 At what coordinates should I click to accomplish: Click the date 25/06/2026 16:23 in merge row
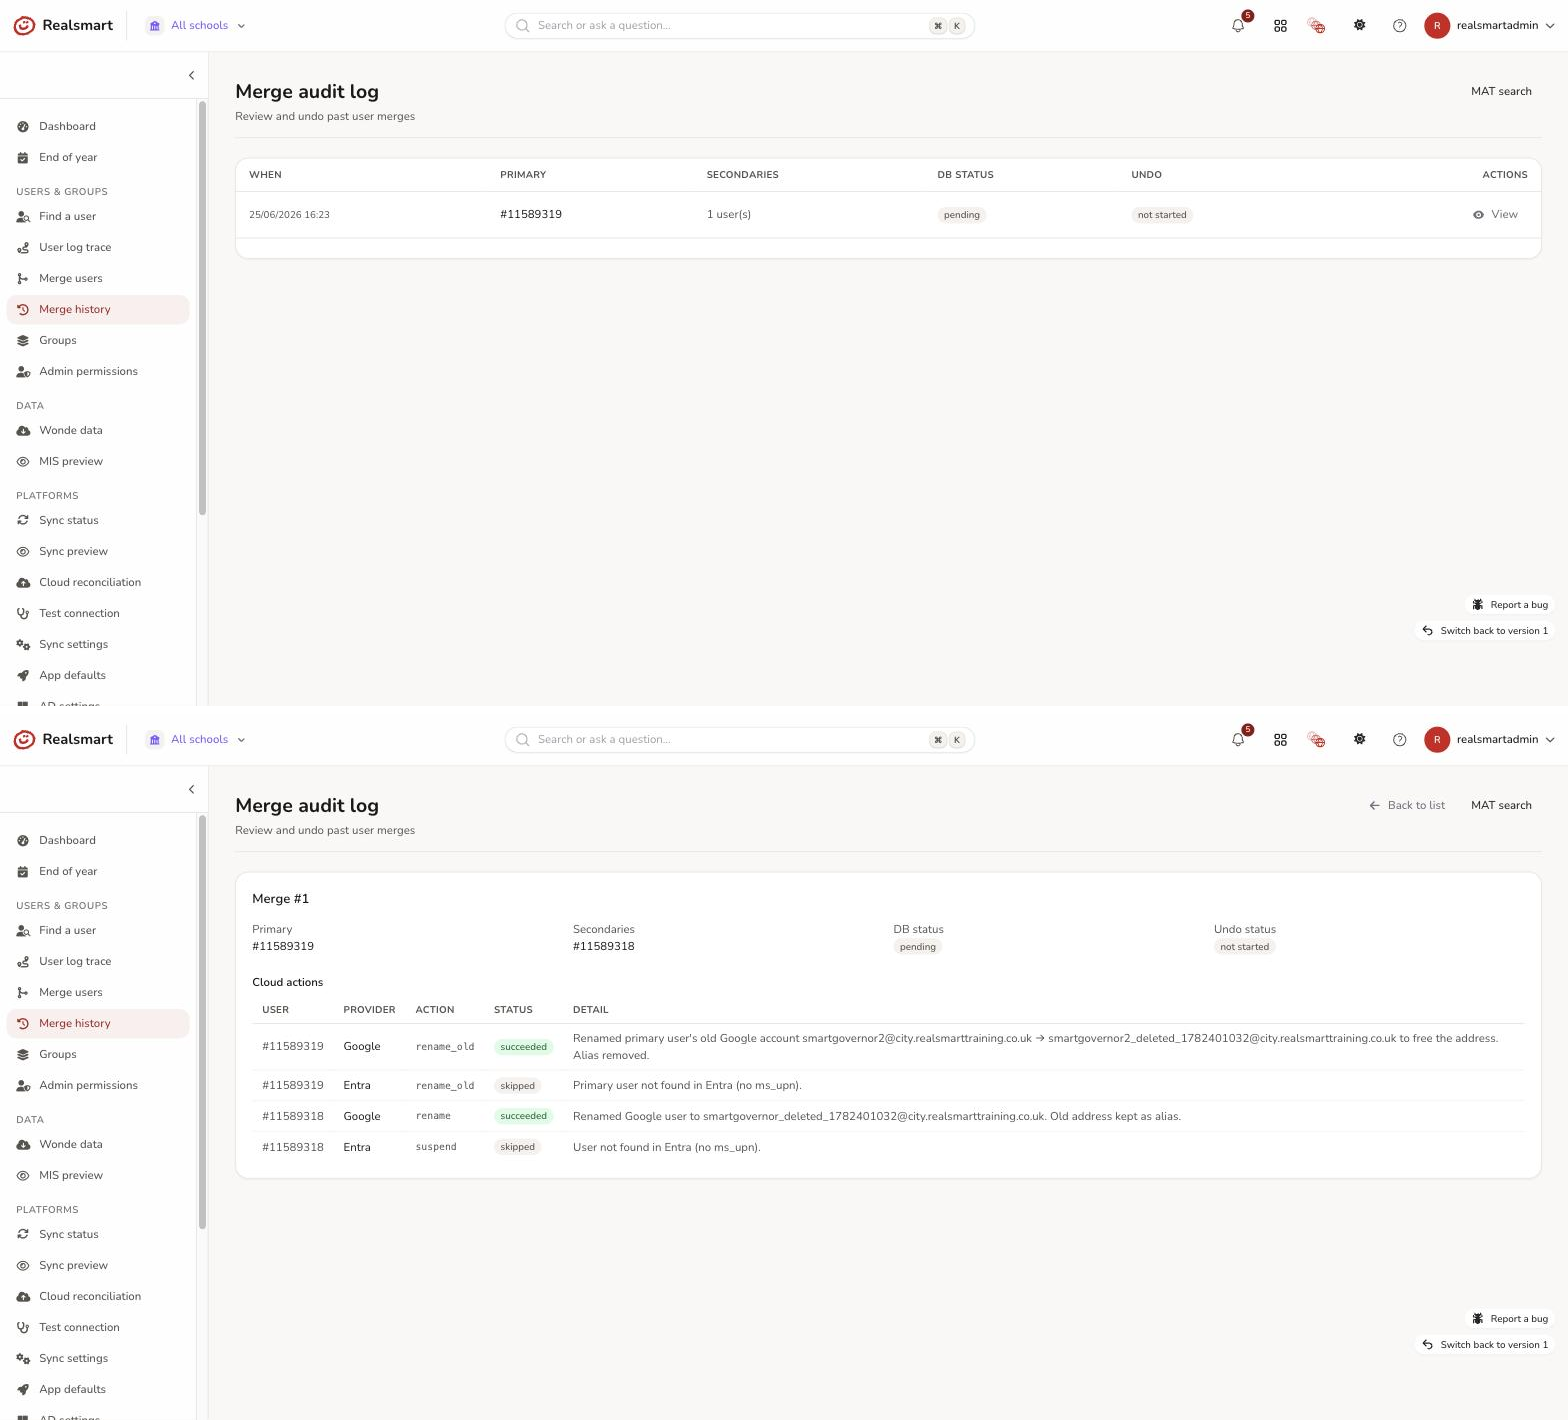coord(289,215)
